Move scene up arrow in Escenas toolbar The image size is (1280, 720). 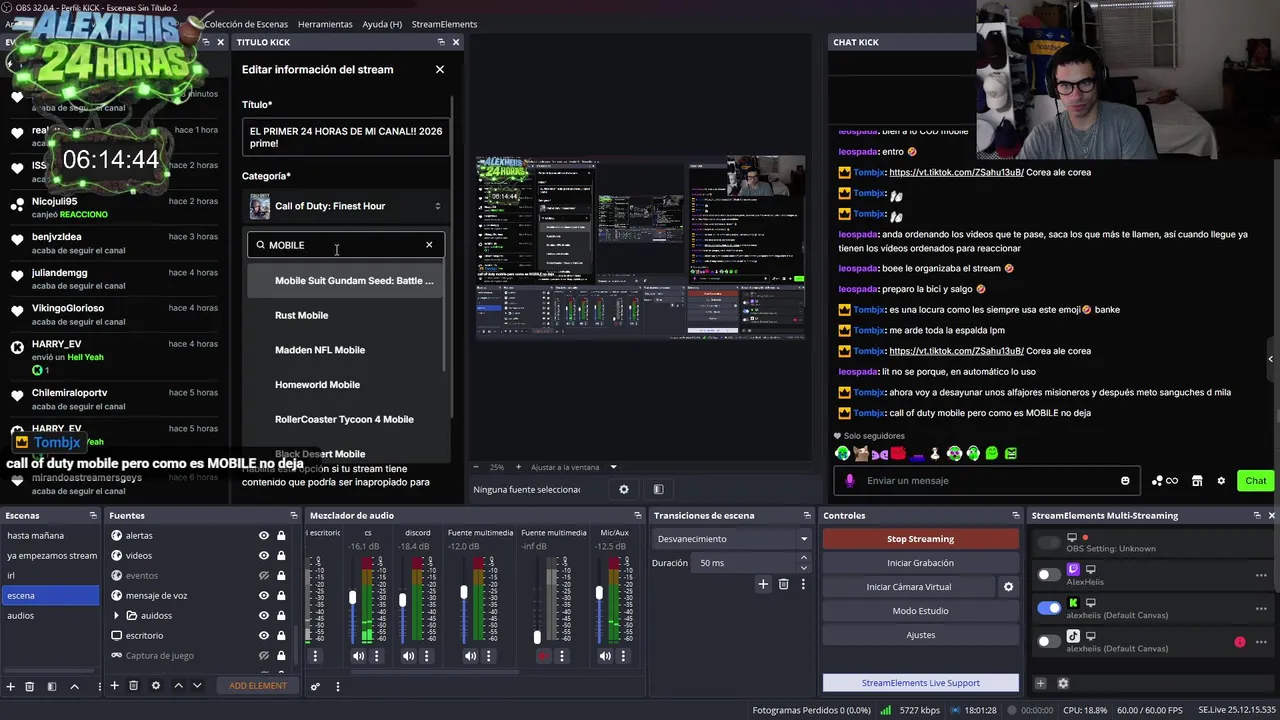pos(74,686)
